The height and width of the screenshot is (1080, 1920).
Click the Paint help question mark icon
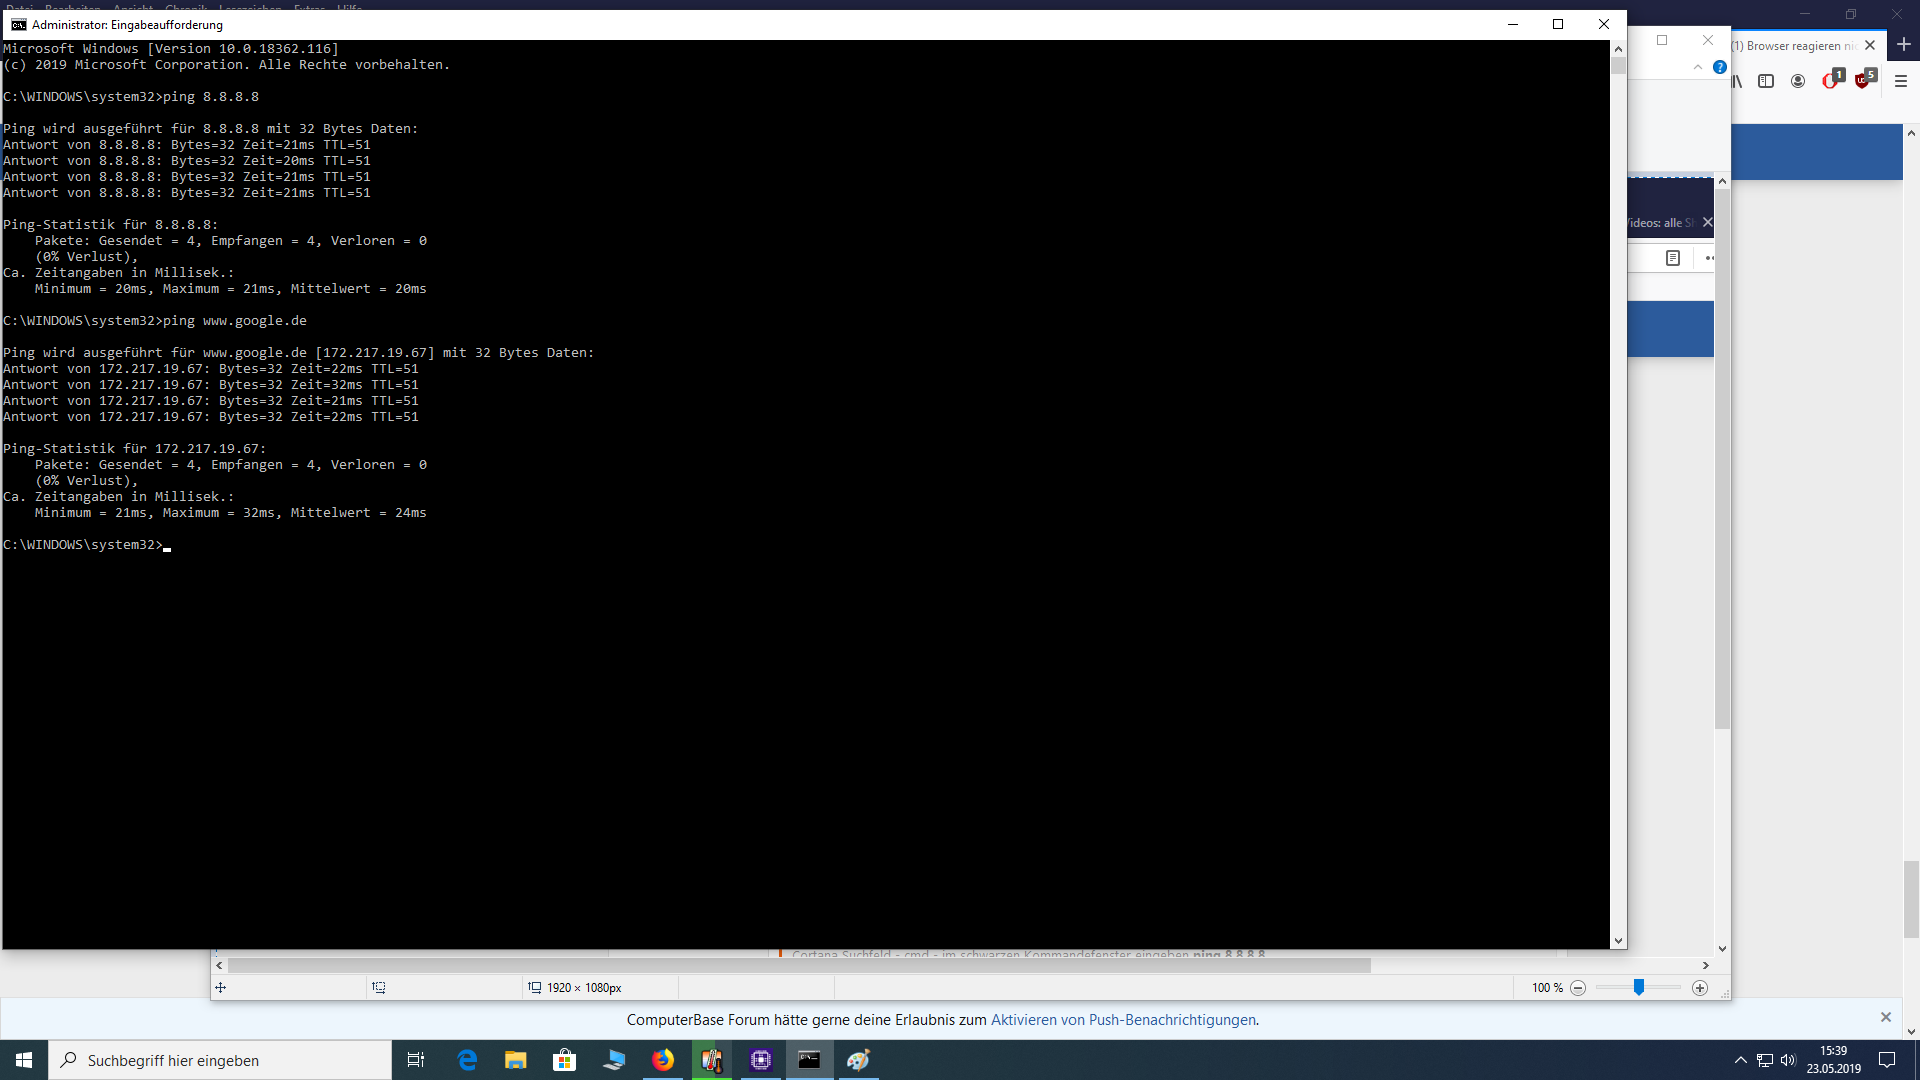coord(1719,67)
